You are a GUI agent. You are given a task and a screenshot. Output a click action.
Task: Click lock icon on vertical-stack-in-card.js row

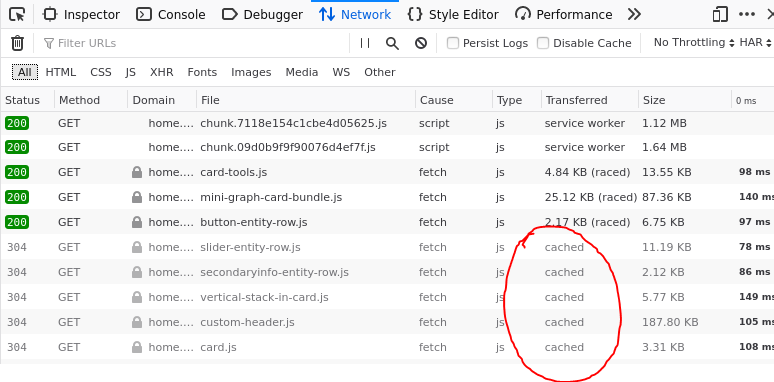[x=137, y=297]
